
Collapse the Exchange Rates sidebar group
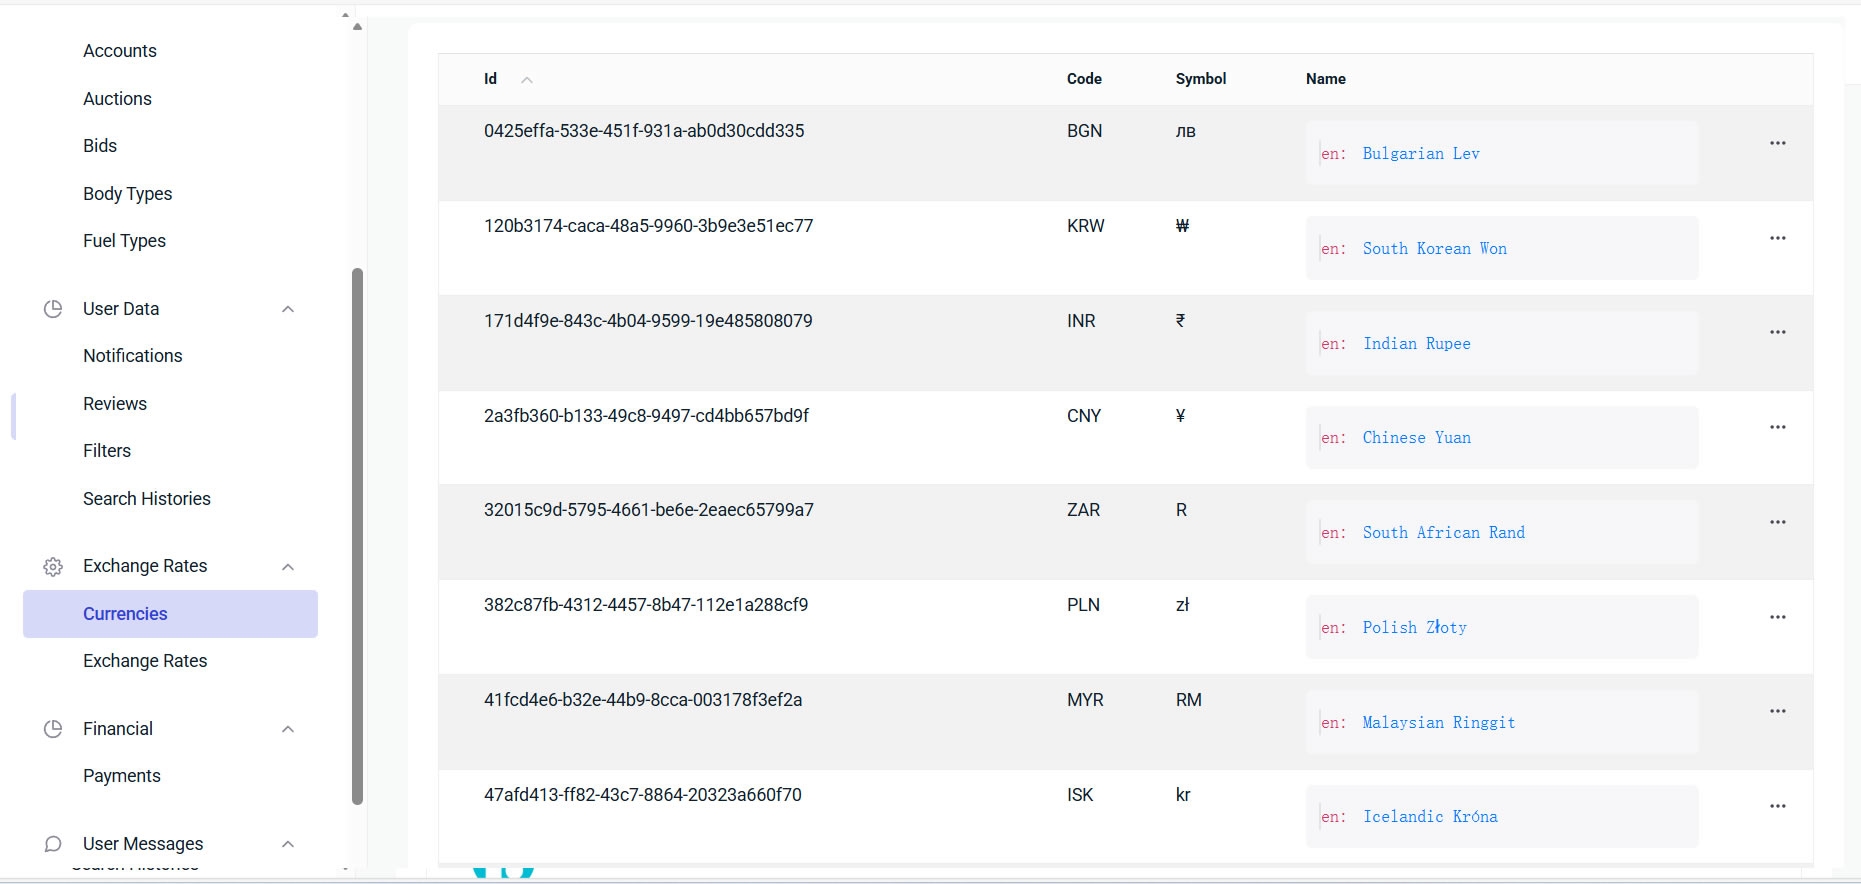(288, 567)
